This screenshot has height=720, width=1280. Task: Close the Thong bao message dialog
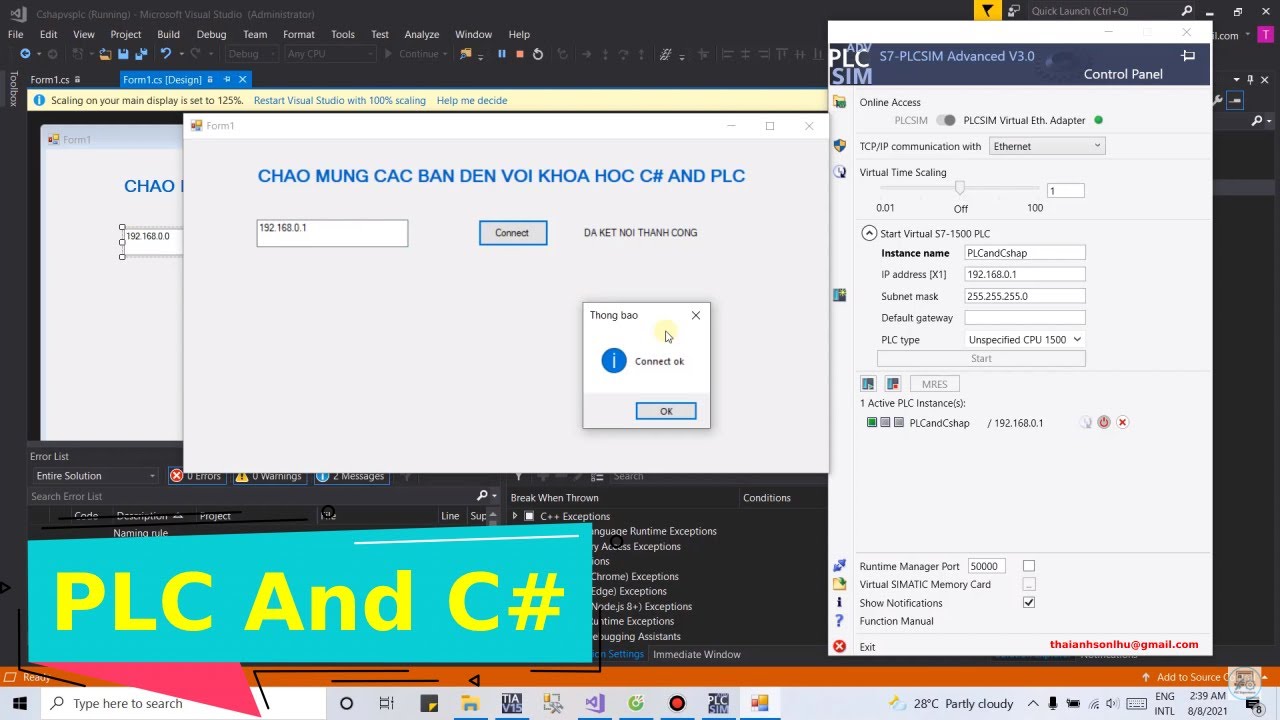696,315
